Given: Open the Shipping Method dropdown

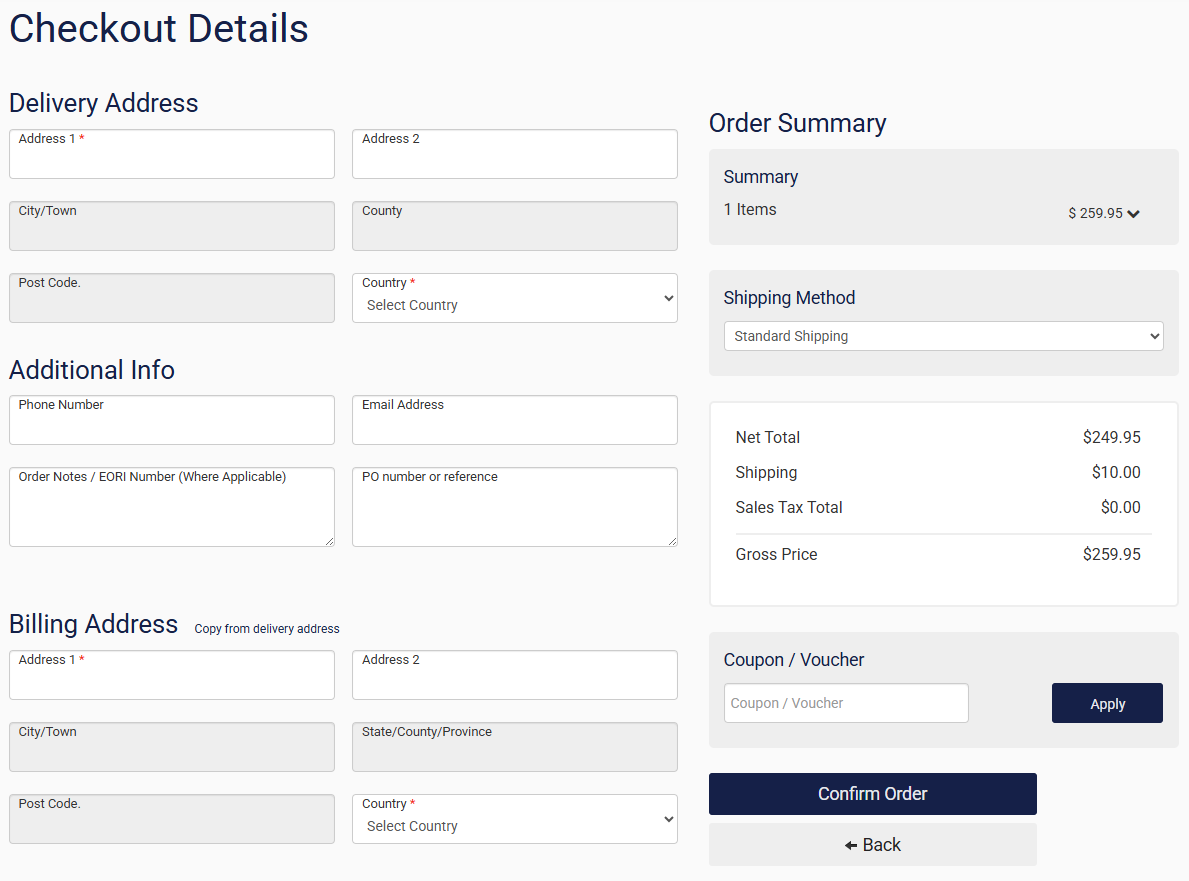Looking at the screenshot, I should point(943,336).
